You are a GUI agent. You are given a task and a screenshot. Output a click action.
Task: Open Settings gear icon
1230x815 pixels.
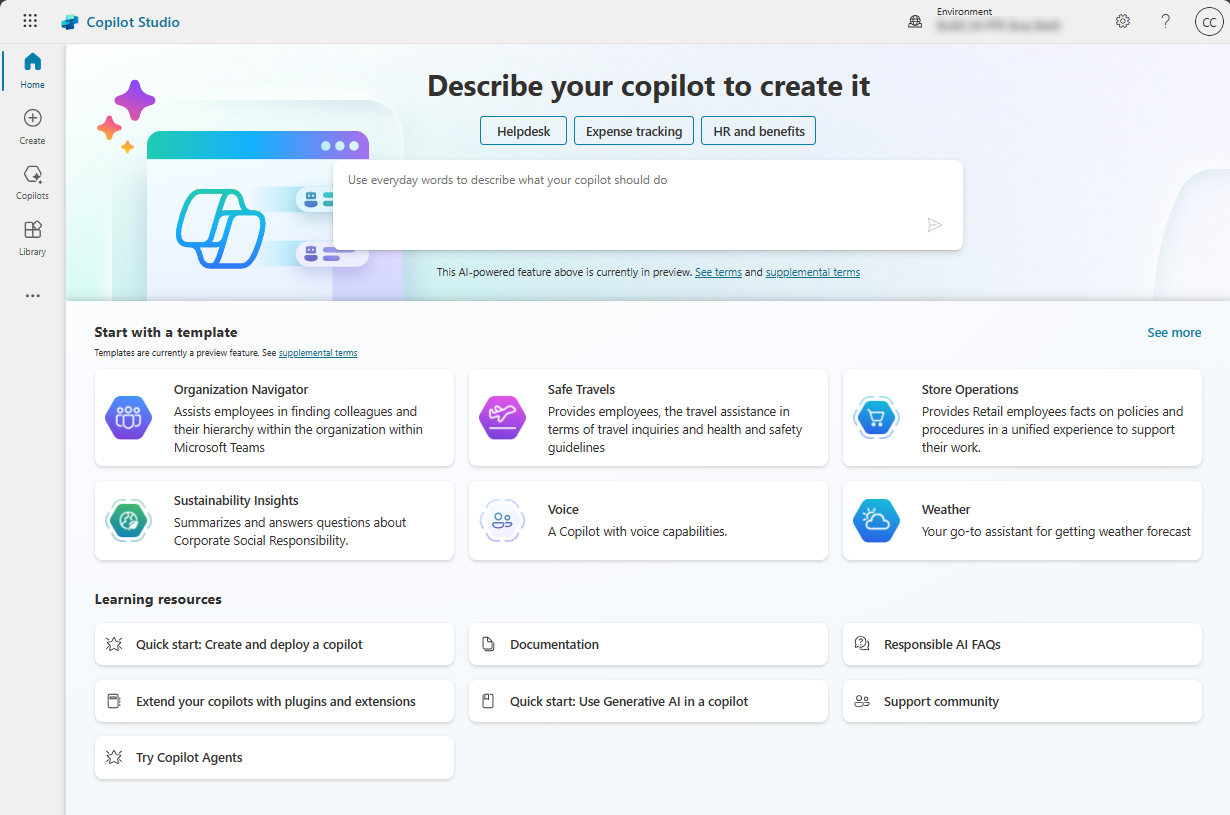(x=1123, y=21)
